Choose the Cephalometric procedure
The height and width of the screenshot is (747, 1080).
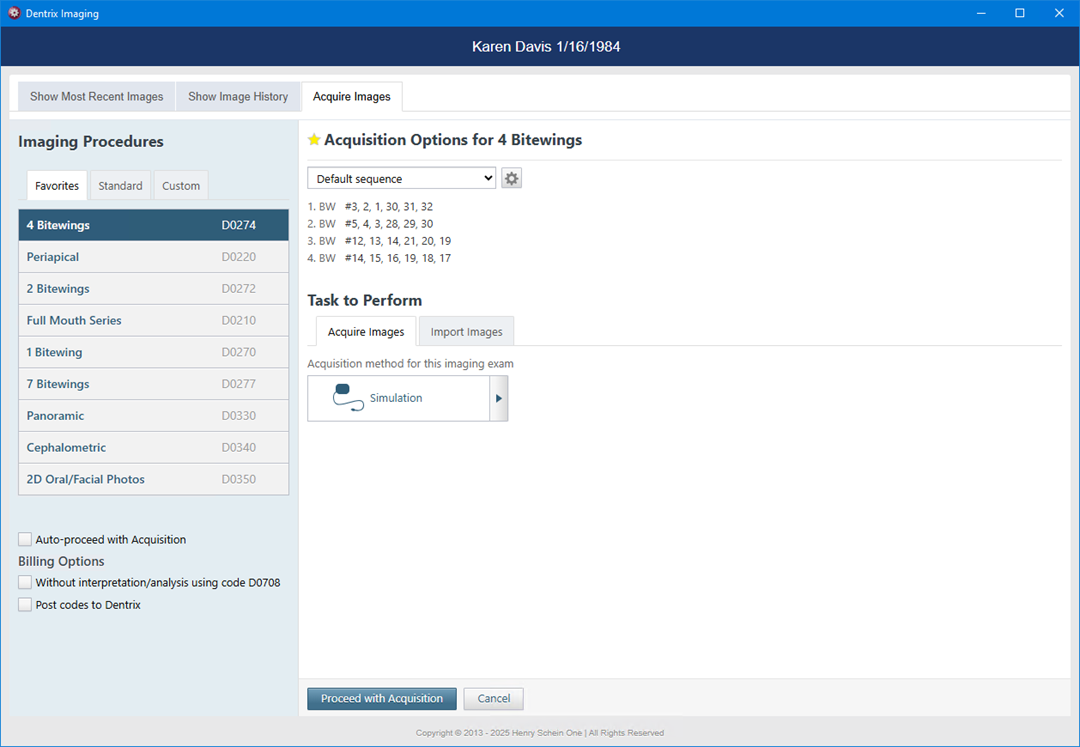tap(154, 447)
